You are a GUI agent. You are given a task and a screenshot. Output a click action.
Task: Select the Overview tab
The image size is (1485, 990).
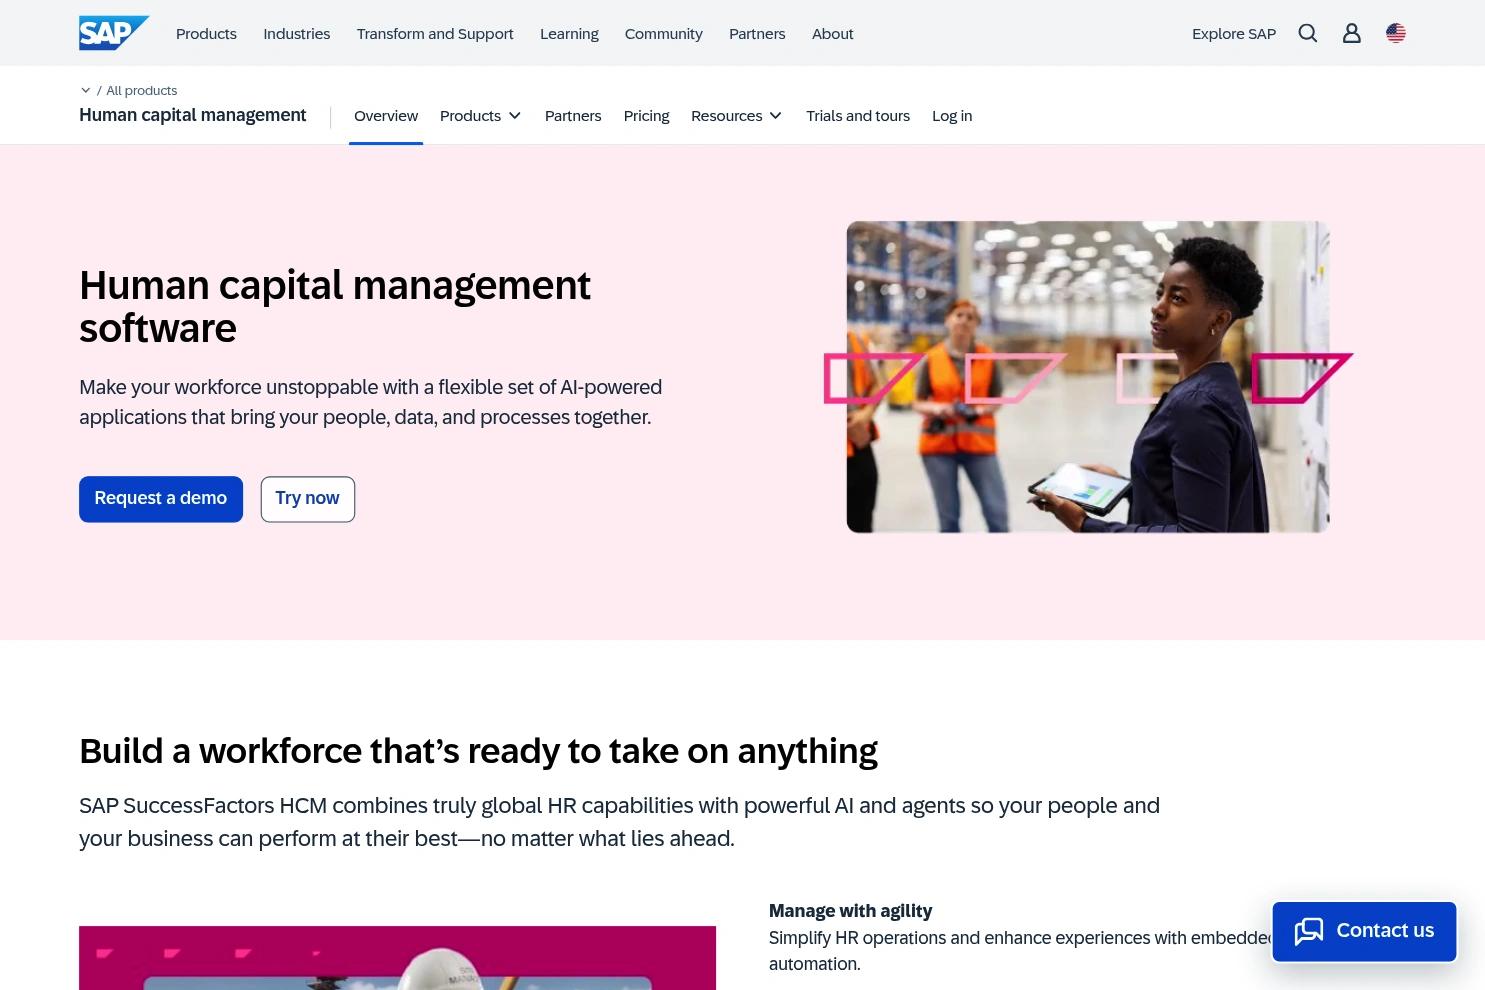386,116
